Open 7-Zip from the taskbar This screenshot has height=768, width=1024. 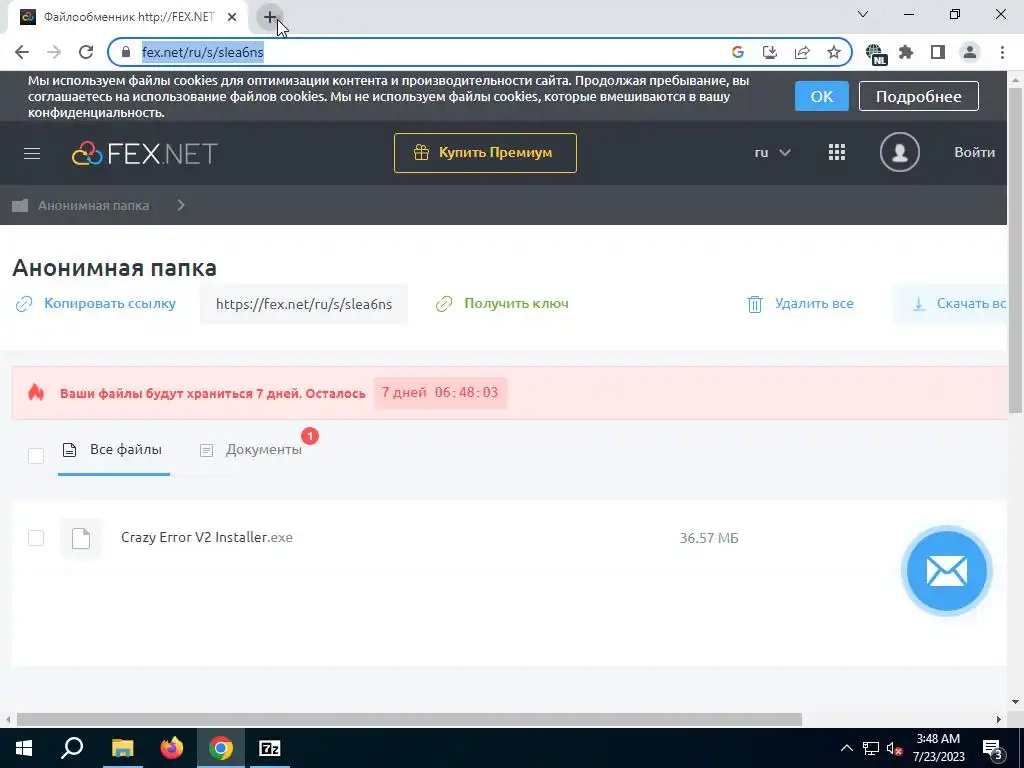pyautogui.click(x=270, y=748)
